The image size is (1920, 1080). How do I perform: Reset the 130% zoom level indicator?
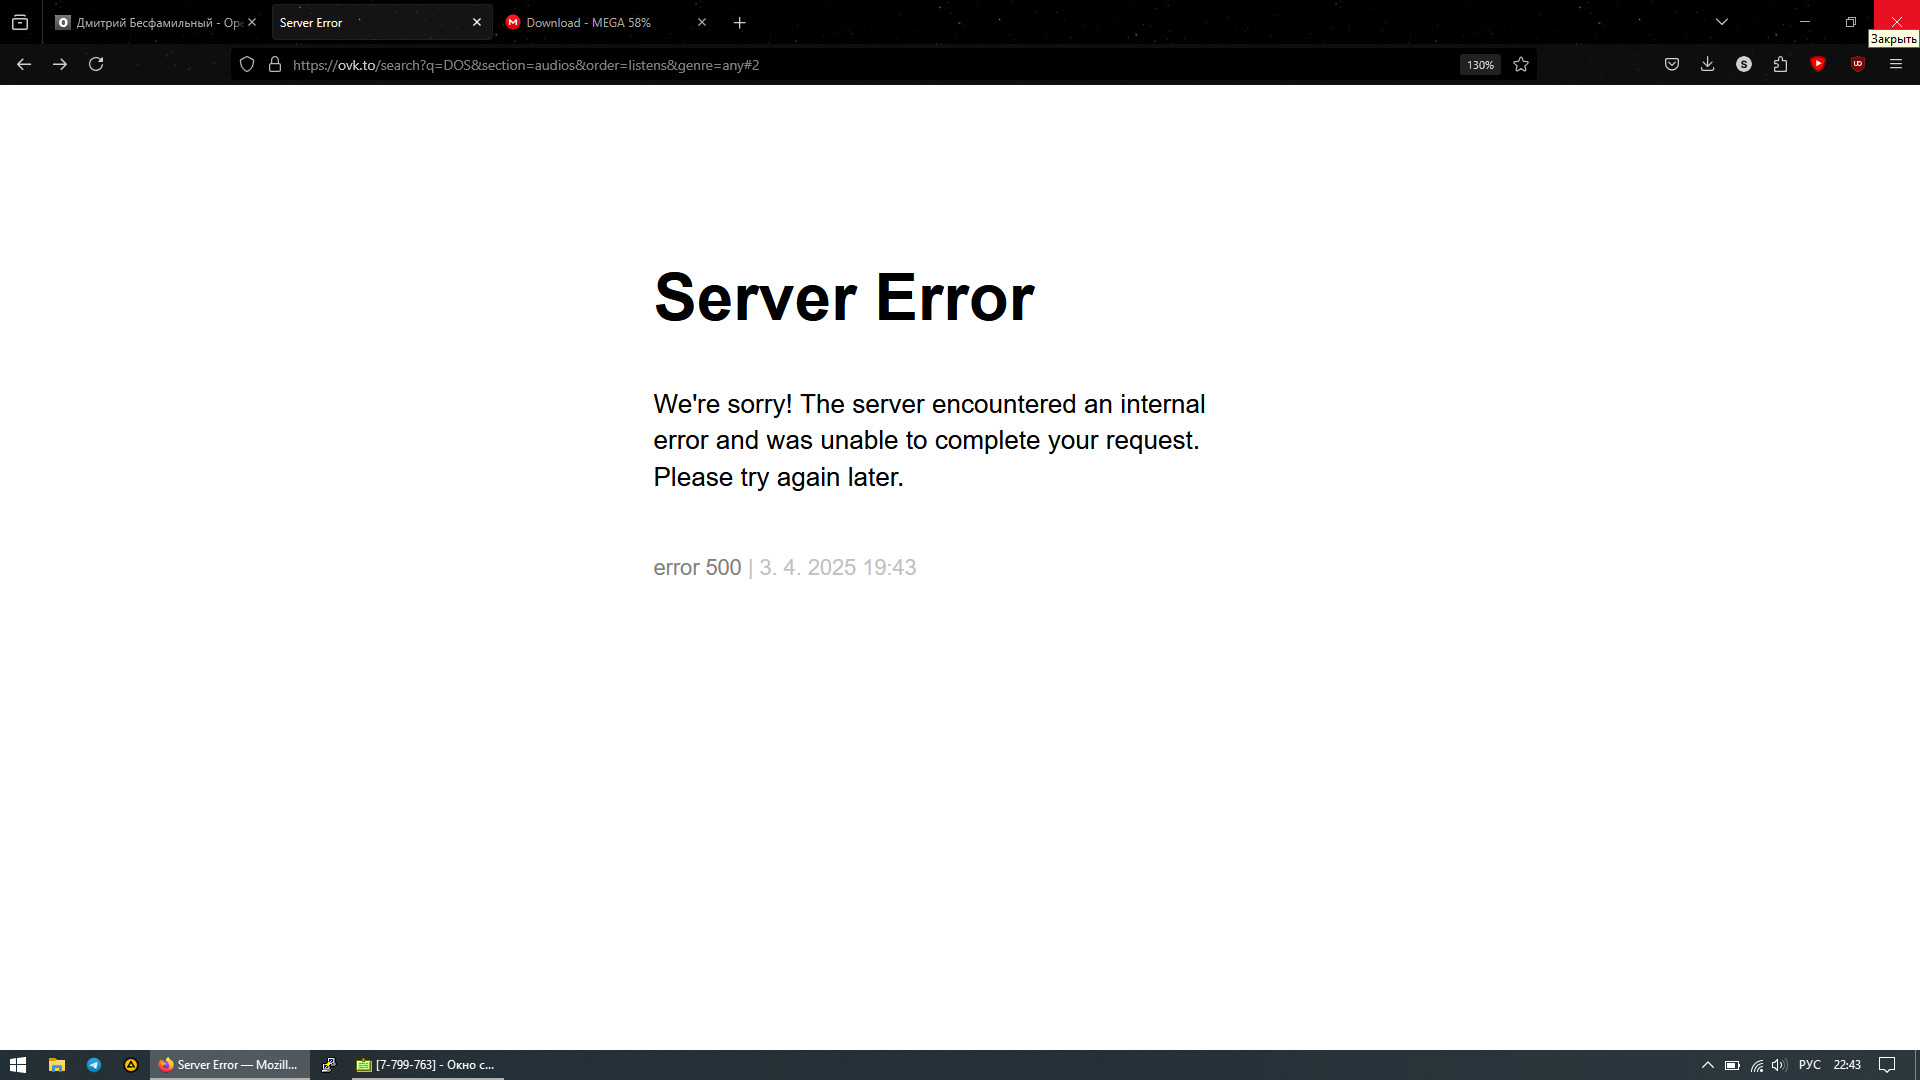point(1480,65)
